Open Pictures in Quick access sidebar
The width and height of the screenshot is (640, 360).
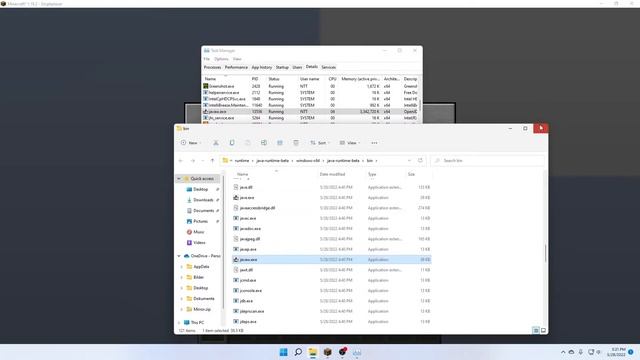click(x=200, y=221)
